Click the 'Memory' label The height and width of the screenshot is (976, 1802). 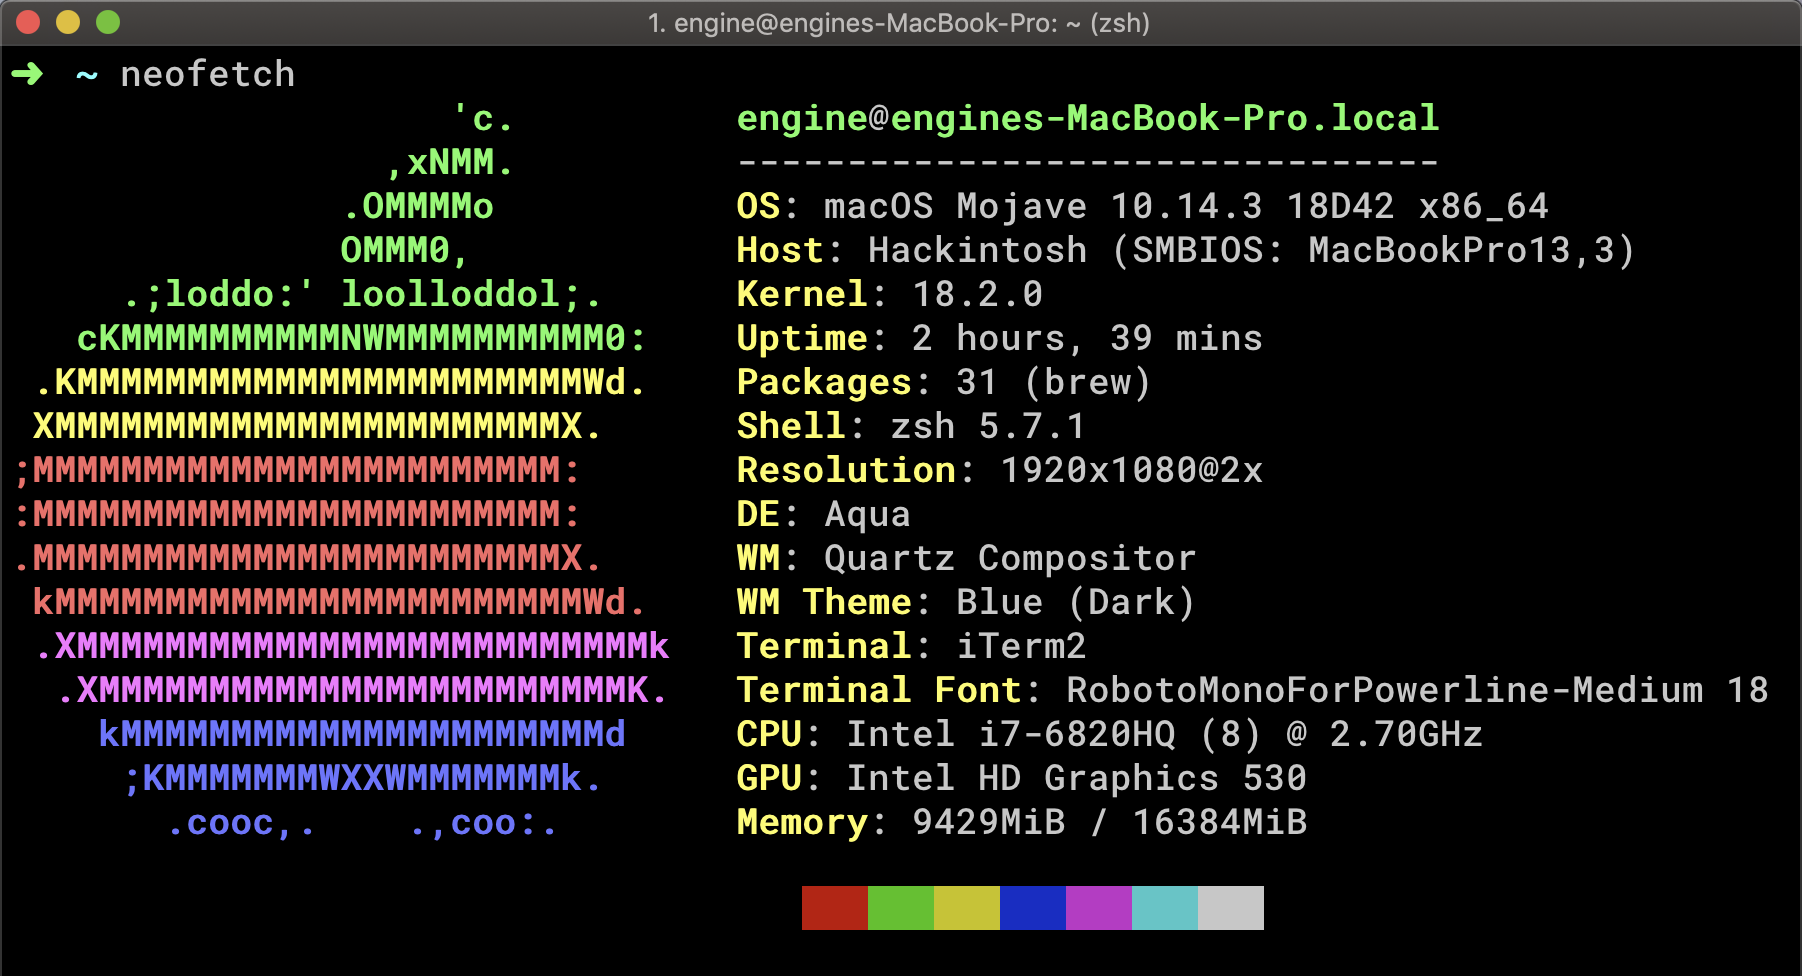(x=802, y=822)
